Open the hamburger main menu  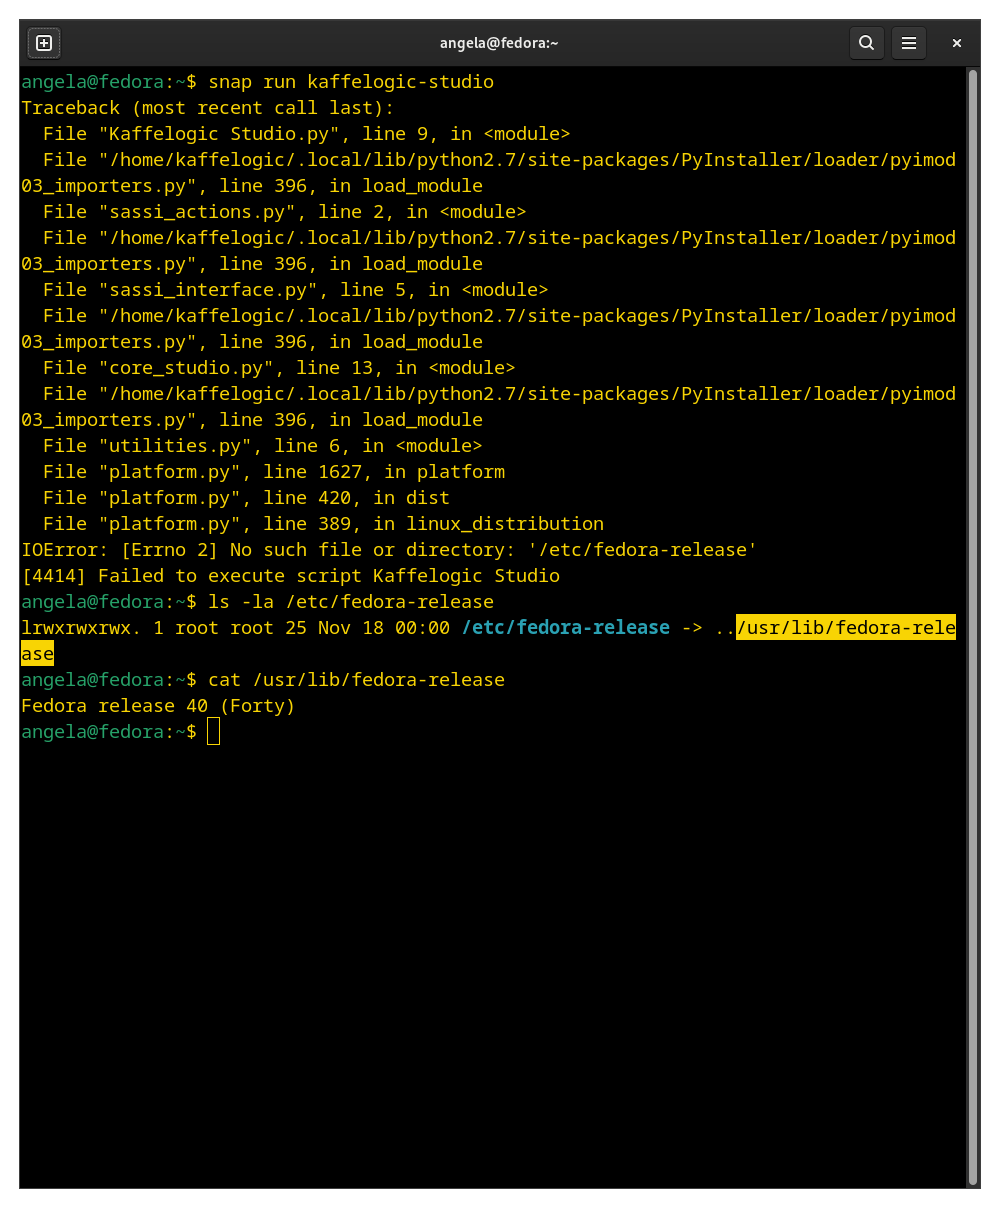909,43
